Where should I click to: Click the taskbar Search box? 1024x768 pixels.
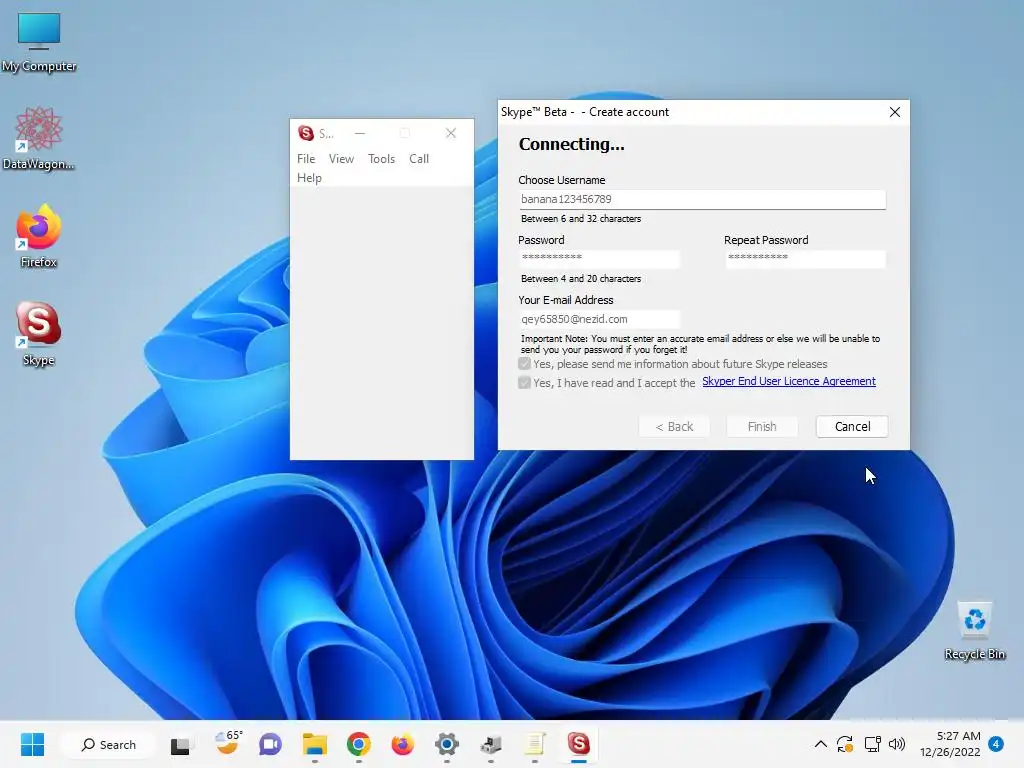point(108,744)
